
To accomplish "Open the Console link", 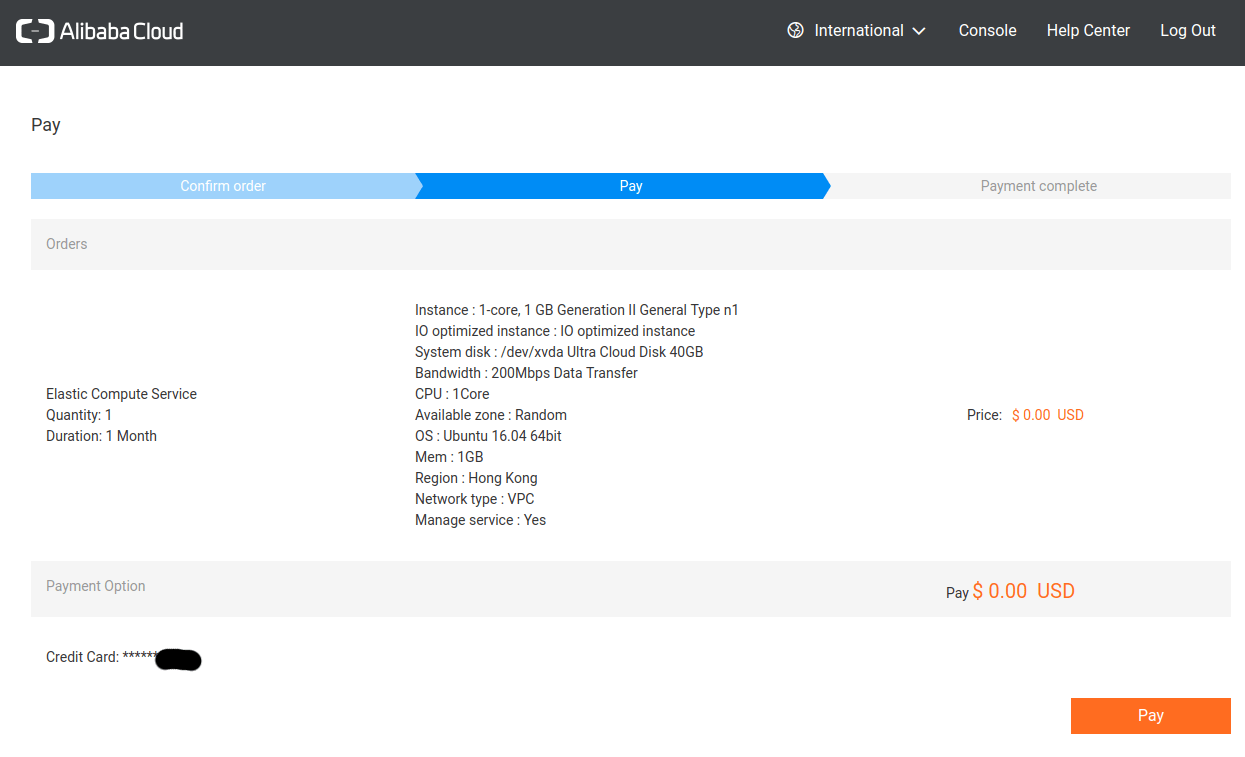I will [x=987, y=31].
